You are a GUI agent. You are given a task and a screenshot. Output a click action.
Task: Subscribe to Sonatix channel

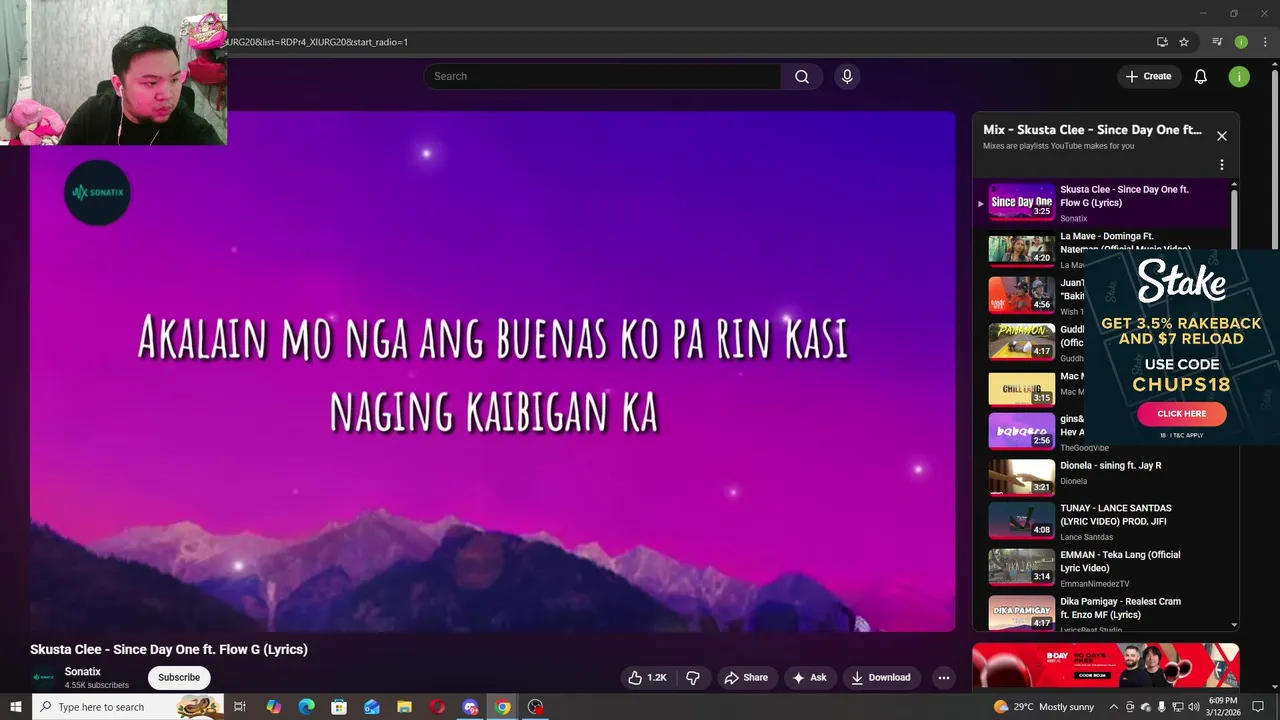coord(179,678)
